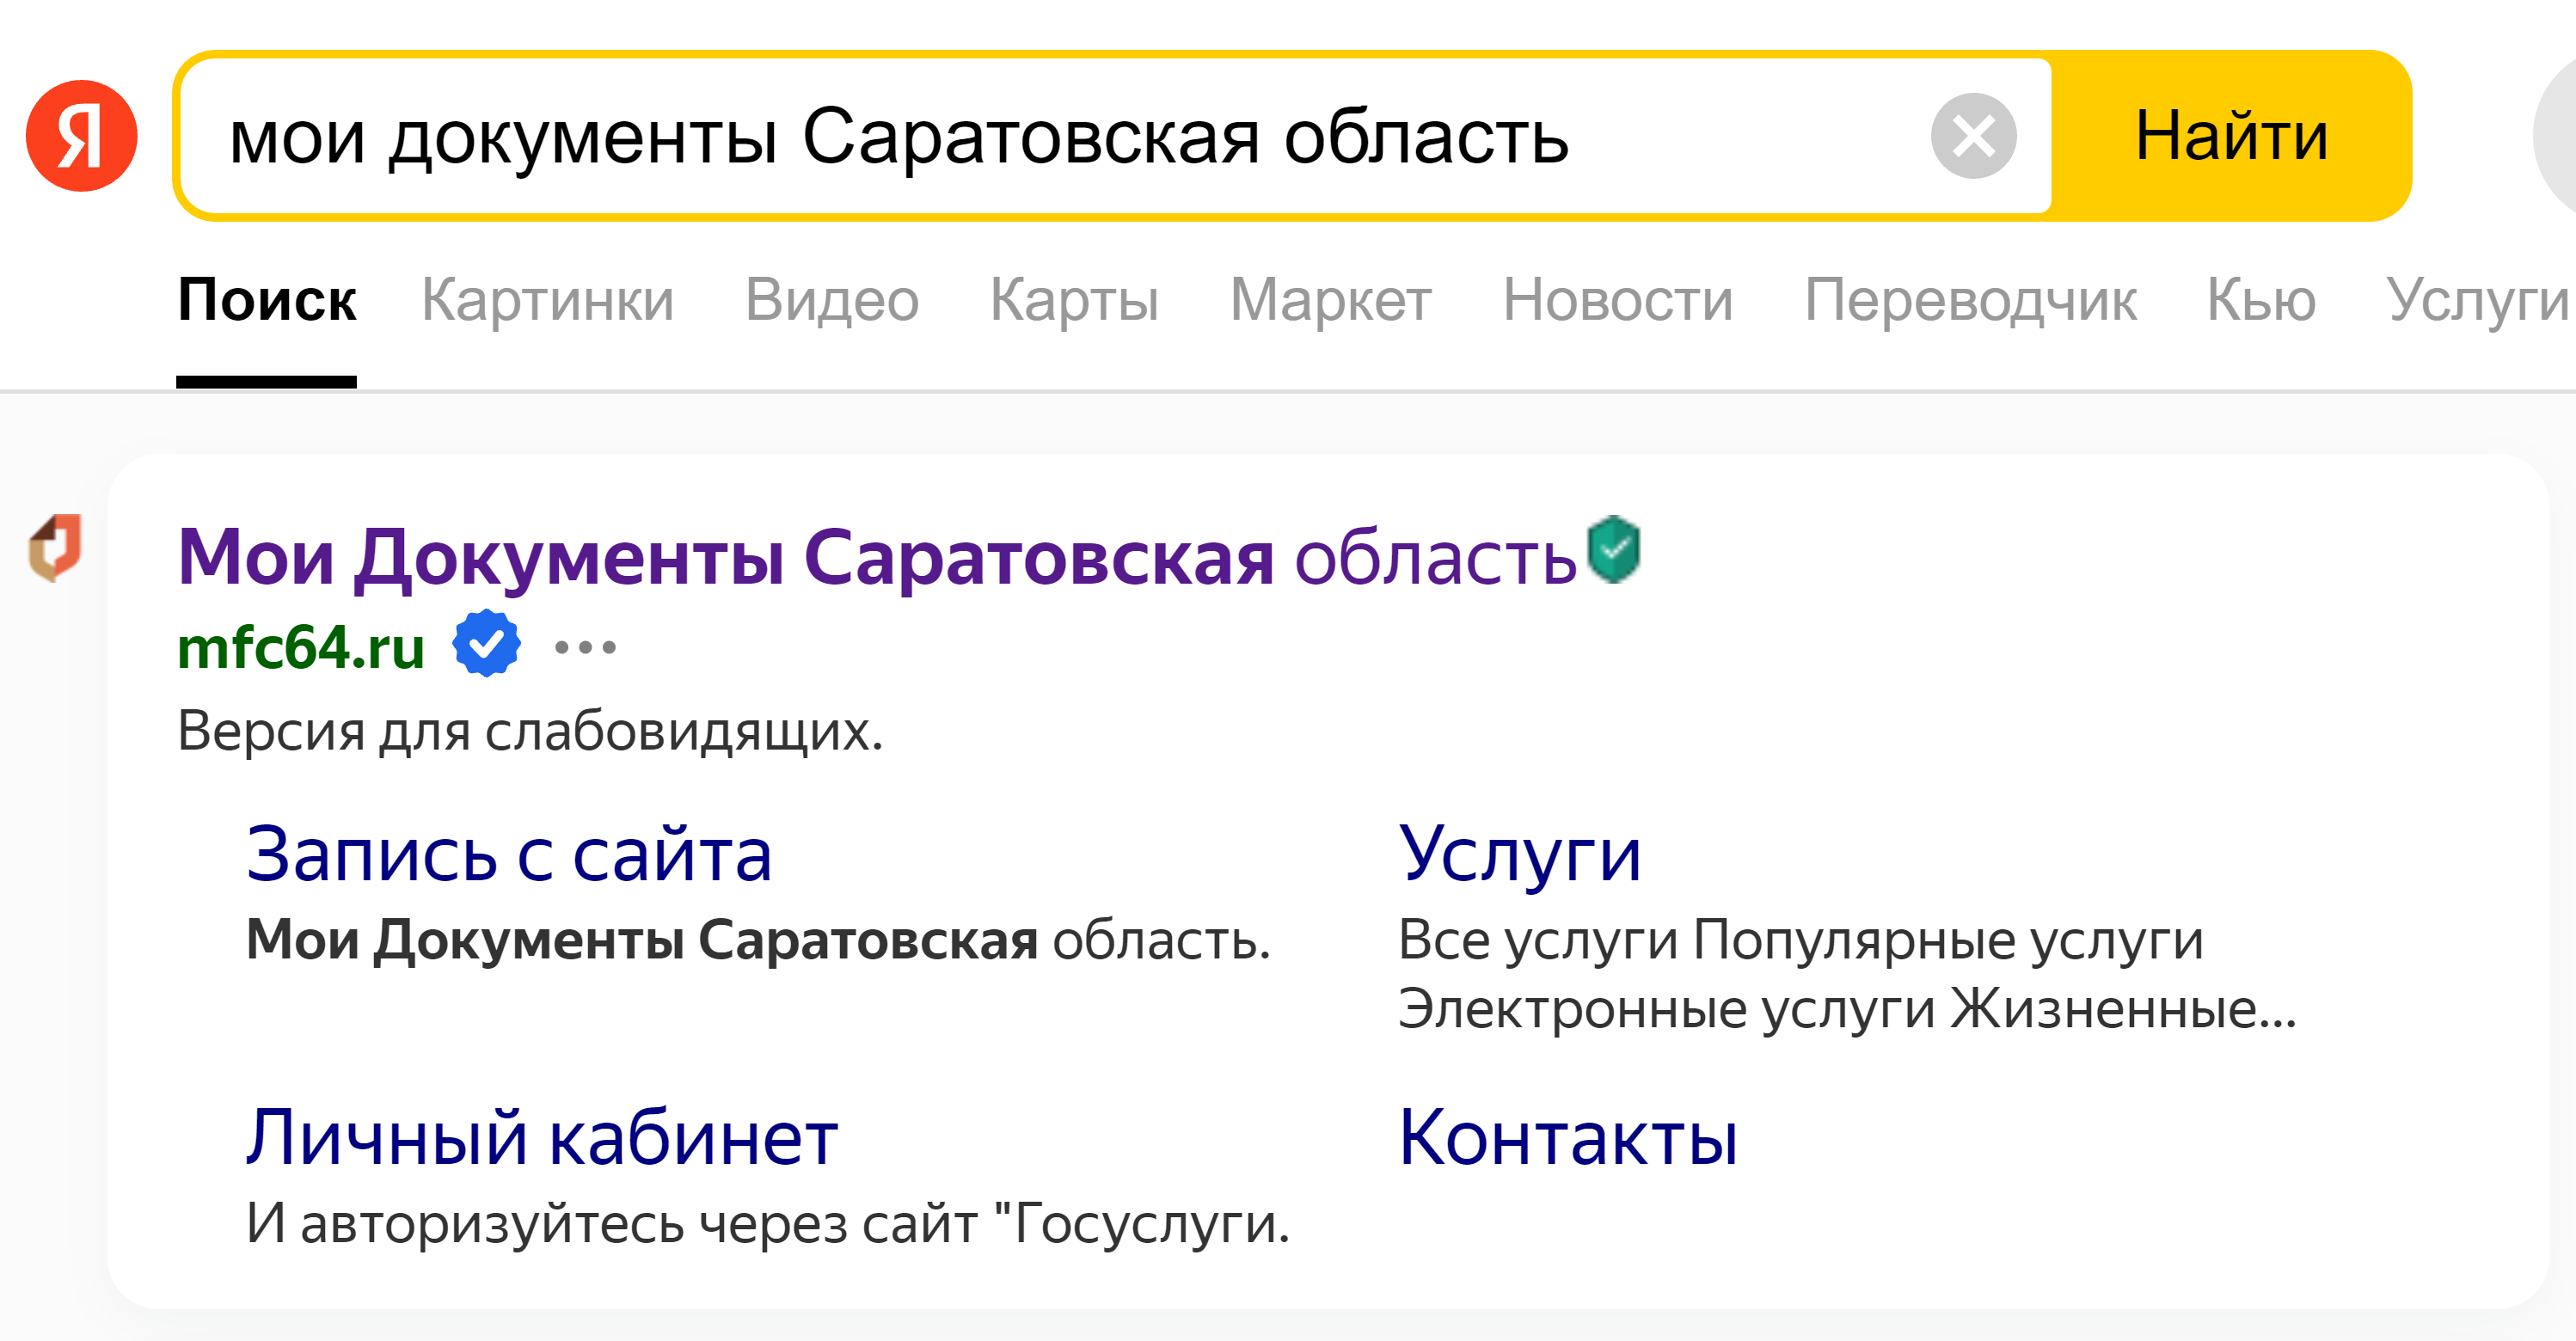The image size is (2576, 1341).
Task: Open the Запись с сайта sitelink
Action: pos(509,855)
